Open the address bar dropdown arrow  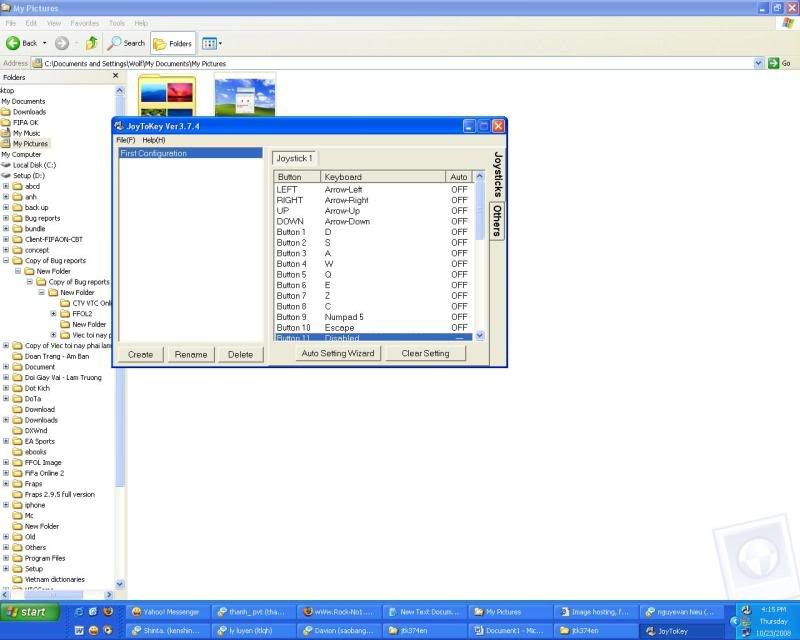pyautogui.click(x=758, y=63)
